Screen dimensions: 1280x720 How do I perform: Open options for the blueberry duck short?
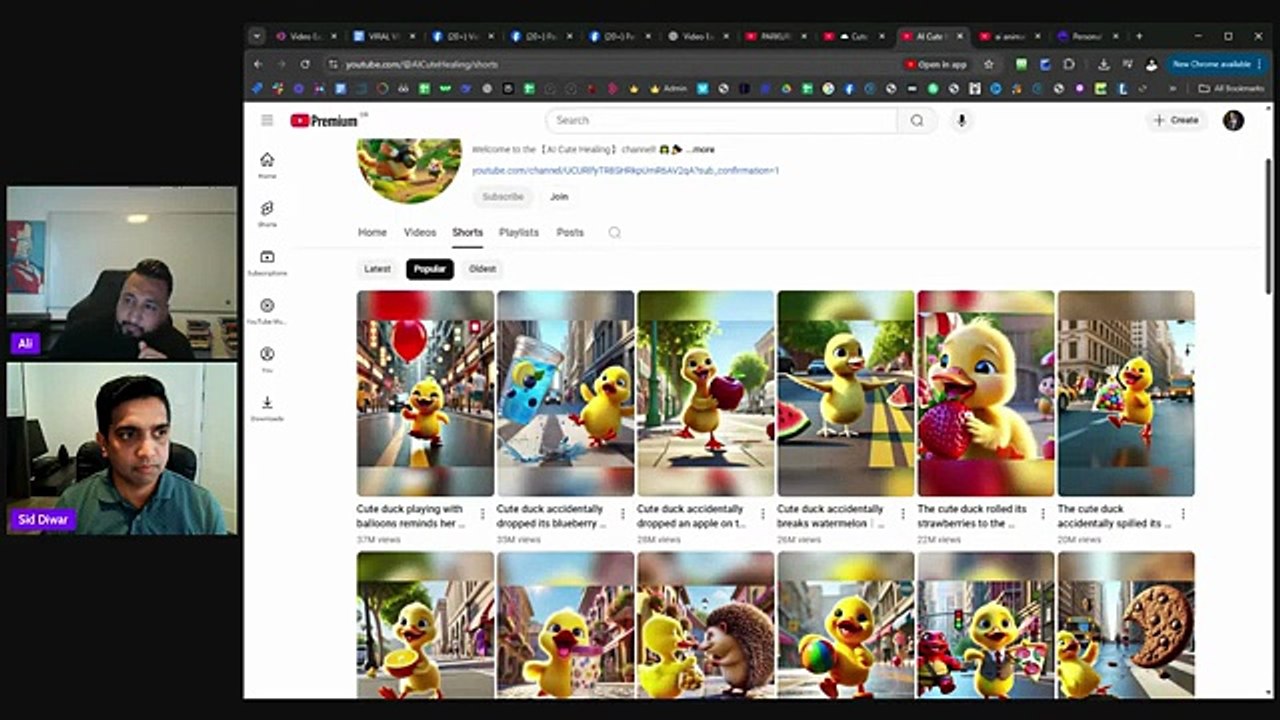[x=622, y=514]
